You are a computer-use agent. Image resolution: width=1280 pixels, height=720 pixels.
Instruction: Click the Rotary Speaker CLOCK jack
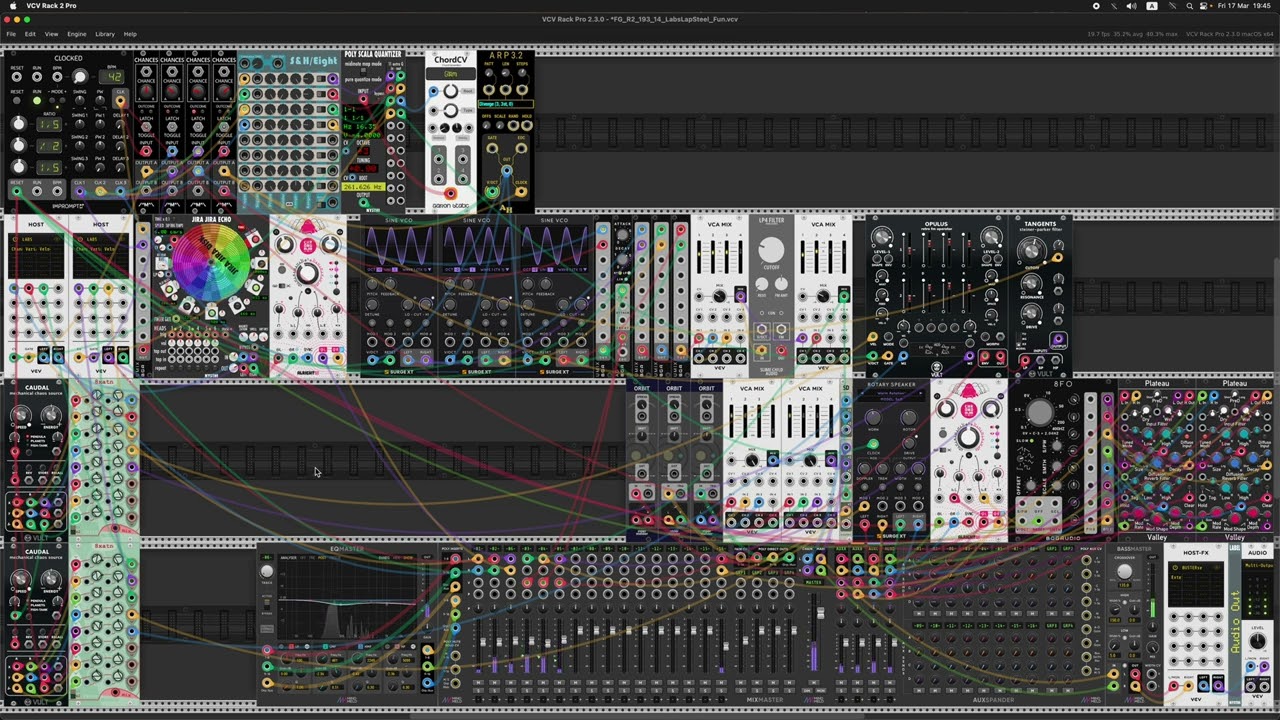point(873,444)
